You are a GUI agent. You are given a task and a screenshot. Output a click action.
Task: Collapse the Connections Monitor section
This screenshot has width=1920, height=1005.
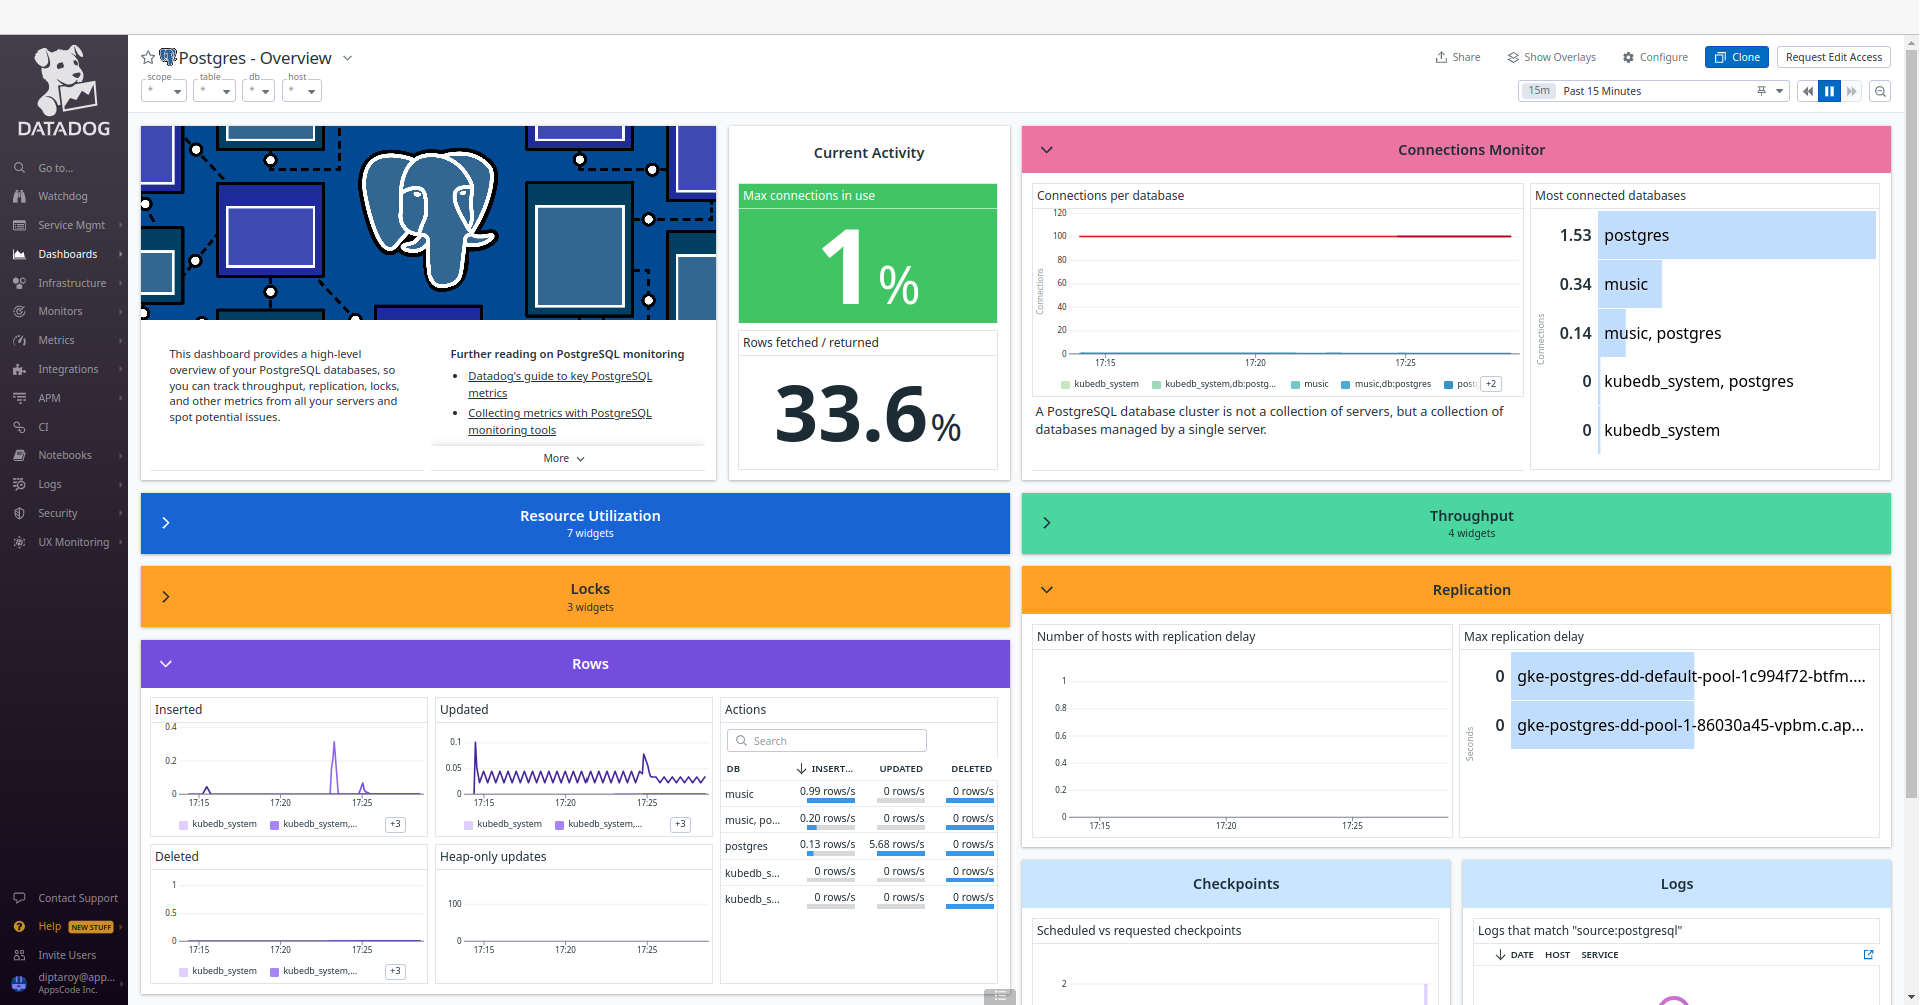(x=1047, y=149)
